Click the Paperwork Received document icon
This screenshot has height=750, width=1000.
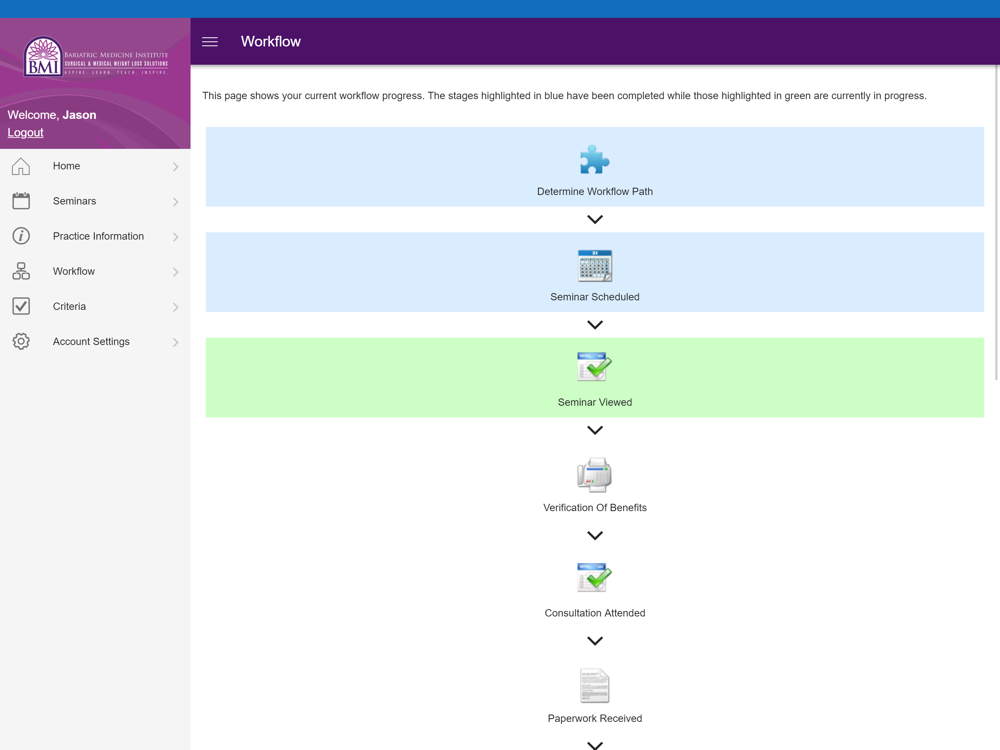click(594, 686)
